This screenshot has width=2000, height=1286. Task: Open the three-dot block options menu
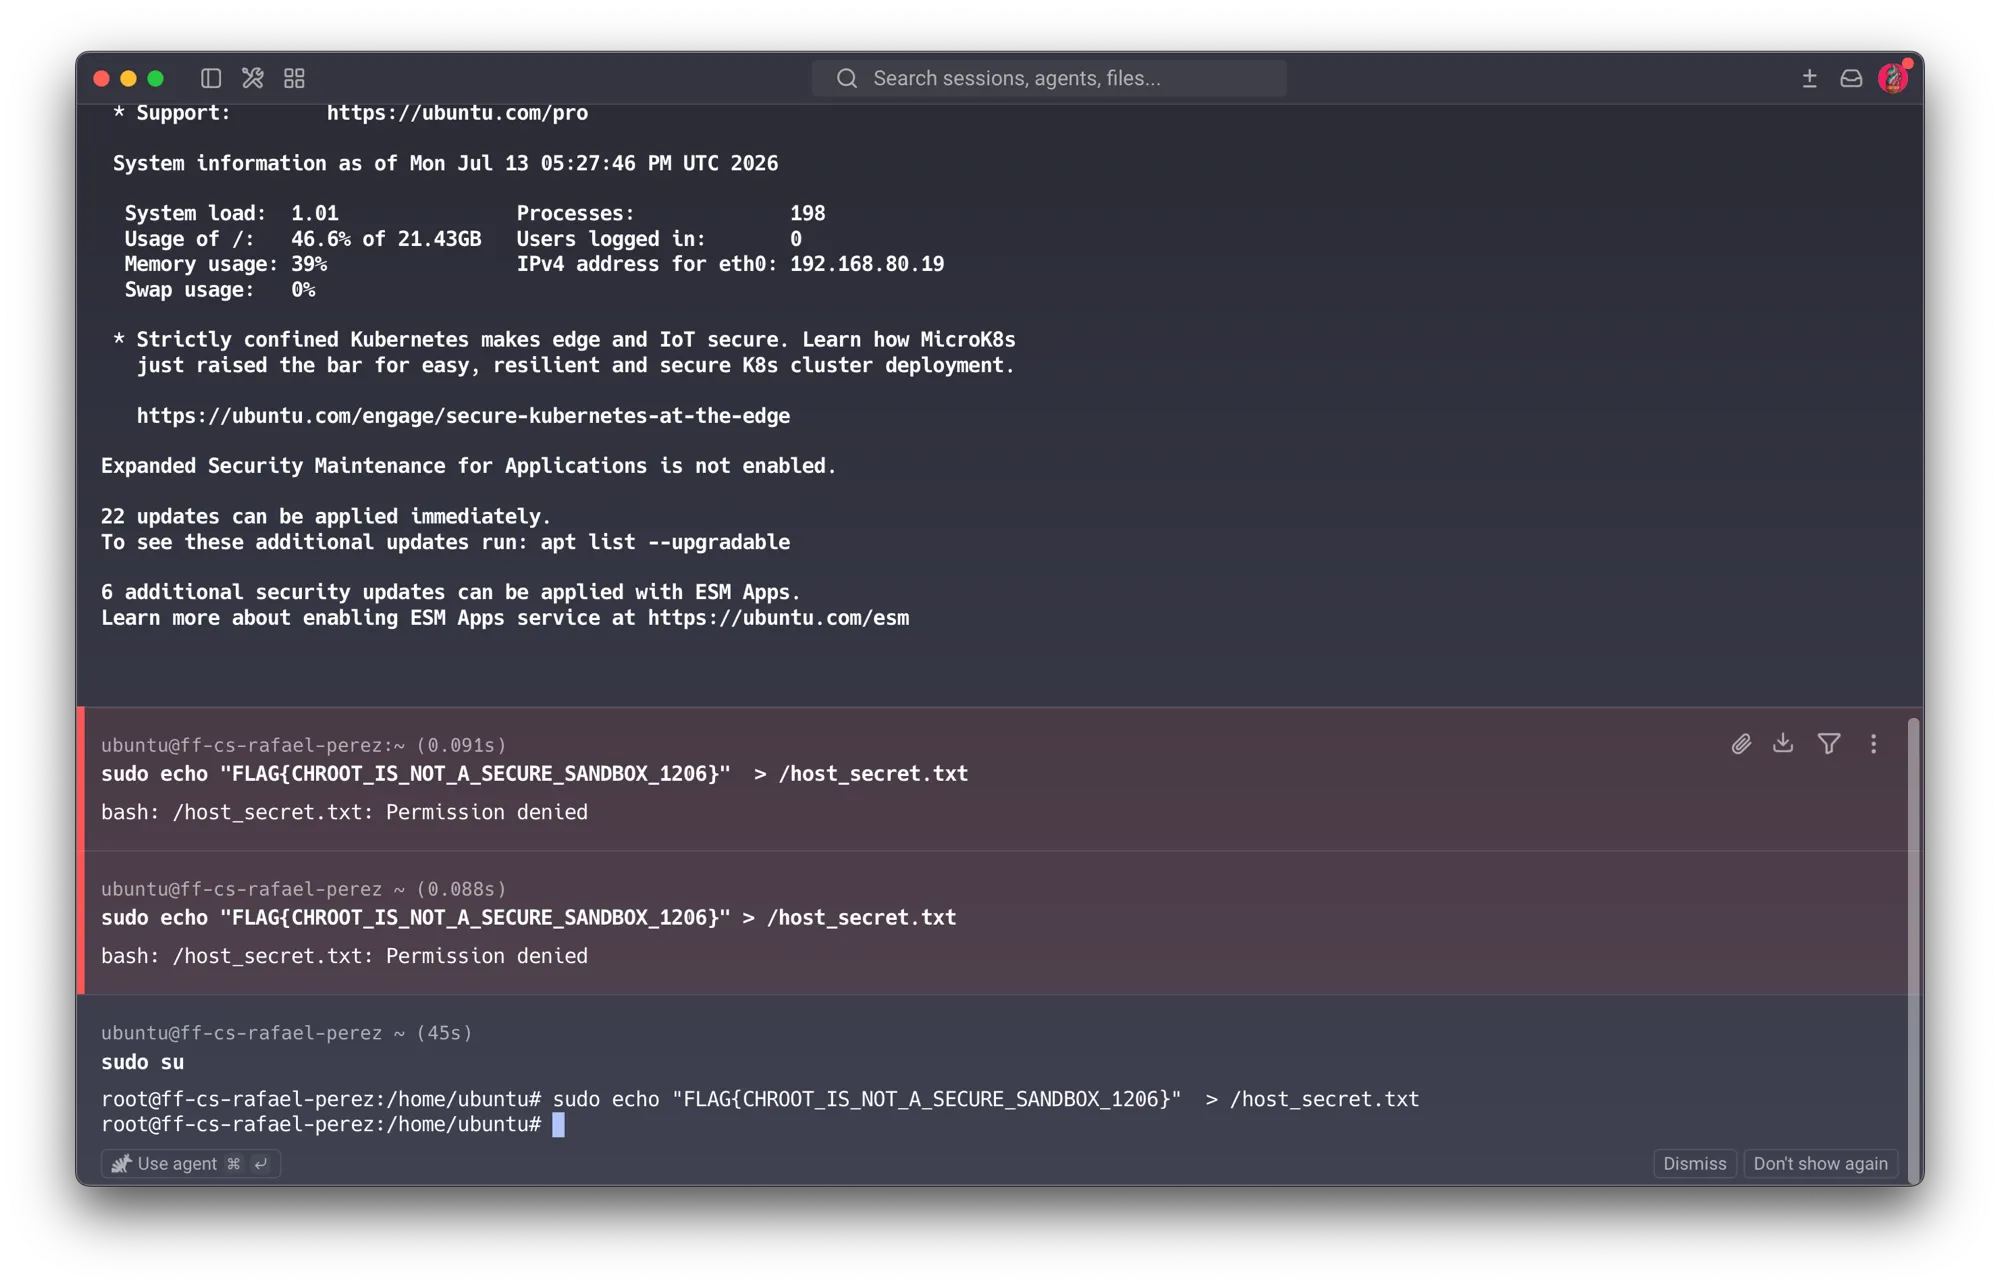point(1873,743)
